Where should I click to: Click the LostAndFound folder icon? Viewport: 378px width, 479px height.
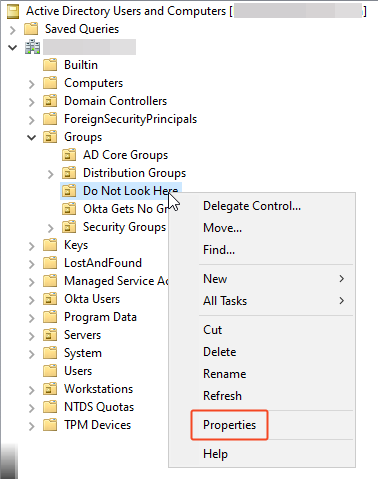(50, 263)
